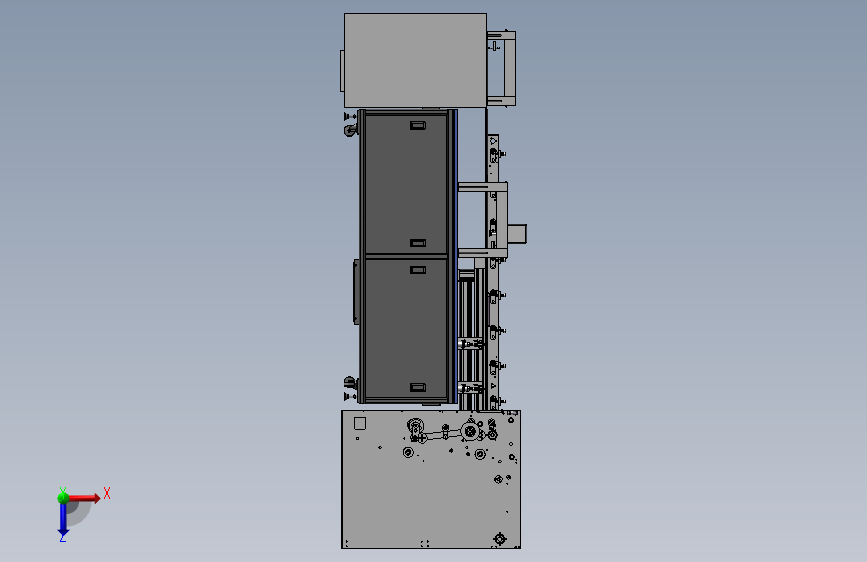Select the large light-gray box at the model's top

click(415, 60)
